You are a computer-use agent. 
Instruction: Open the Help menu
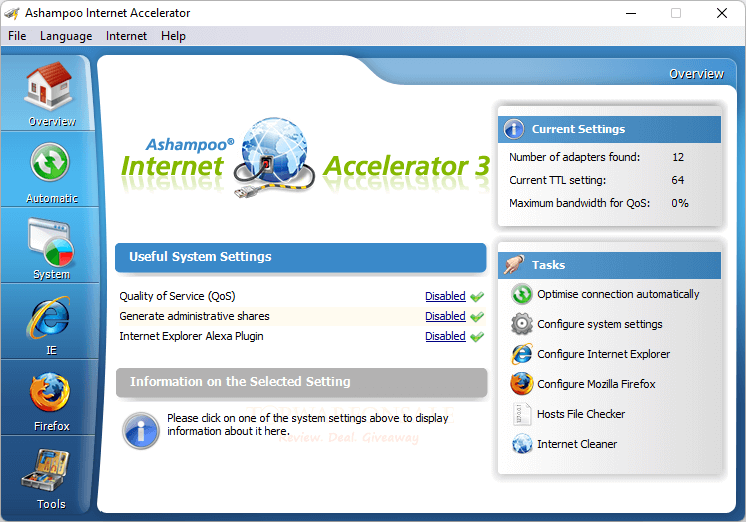tap(173, 36)
